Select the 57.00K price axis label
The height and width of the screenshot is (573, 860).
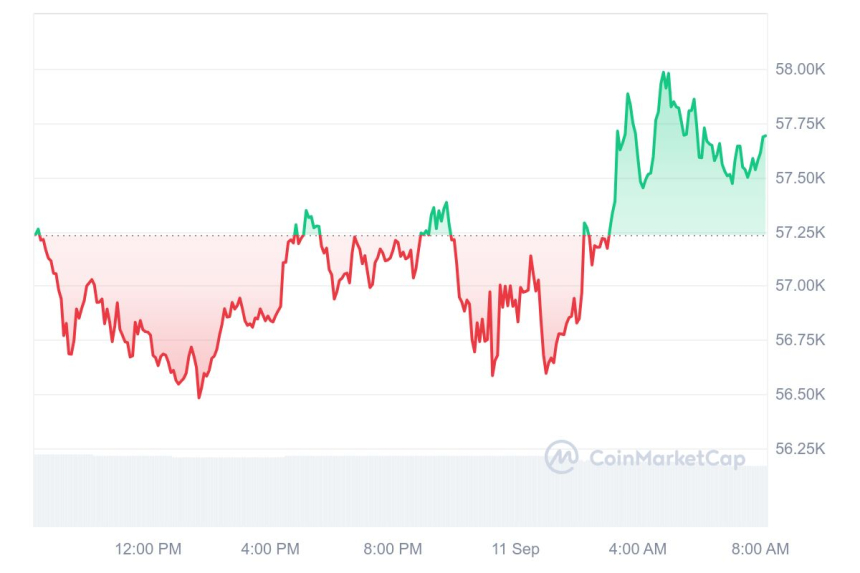[x=798, y=287]
